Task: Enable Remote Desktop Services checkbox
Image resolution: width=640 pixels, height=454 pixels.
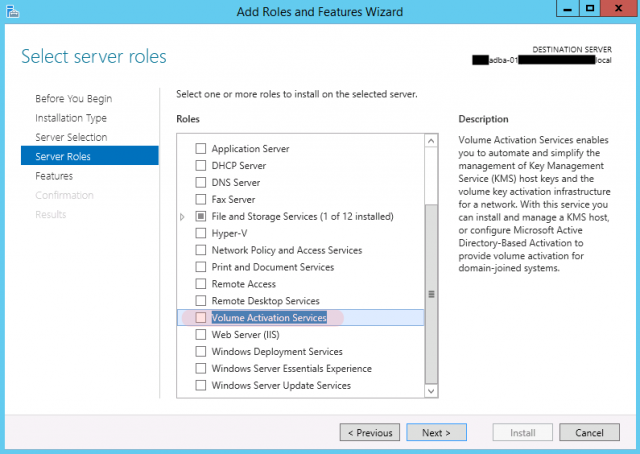Action: (200, 301)
